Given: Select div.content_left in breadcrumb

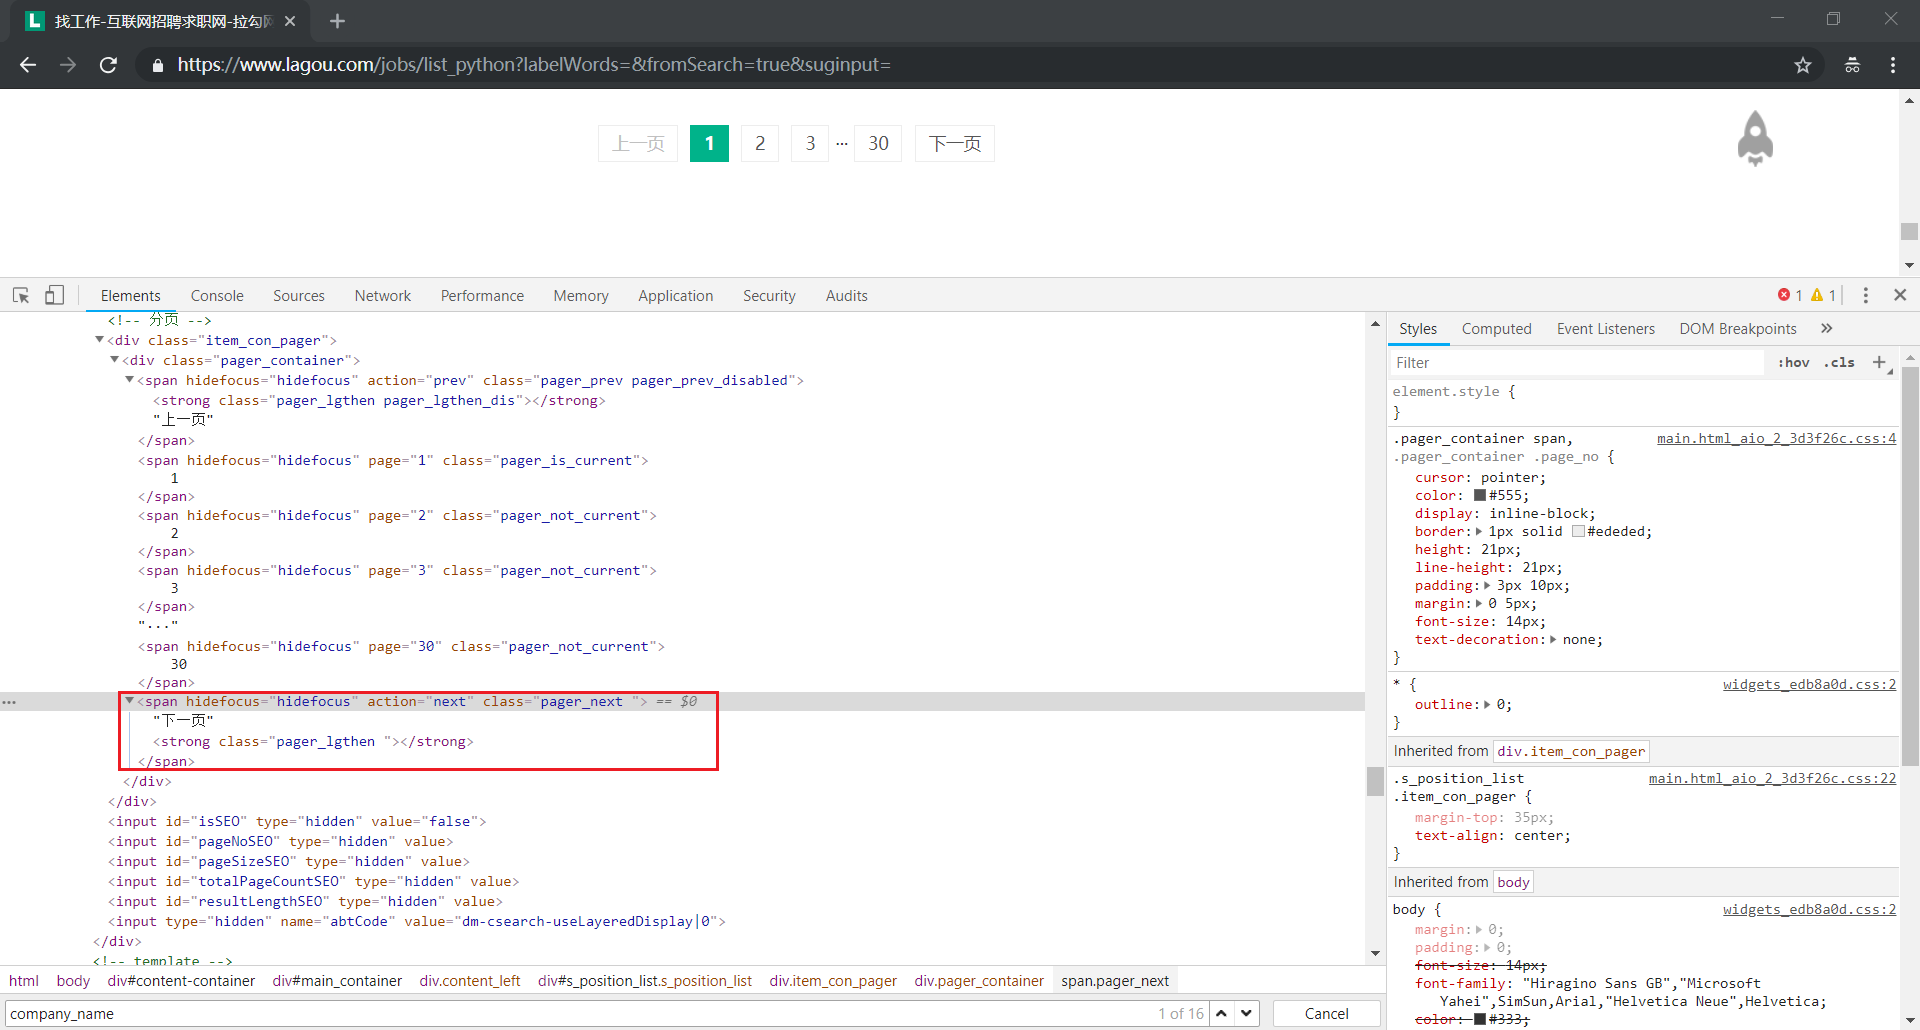Looking at the screenshot, I should pyautogui.click(x=470, y=981).
